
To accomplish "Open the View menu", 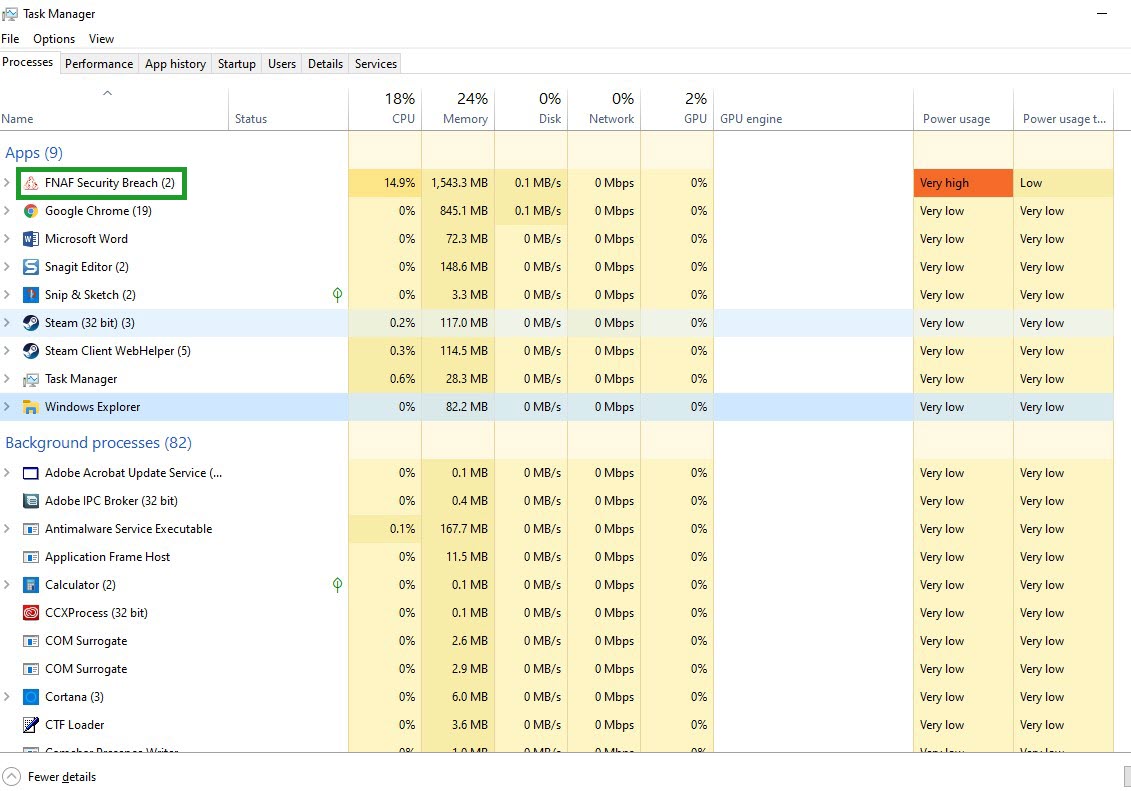I will [101, 39].
